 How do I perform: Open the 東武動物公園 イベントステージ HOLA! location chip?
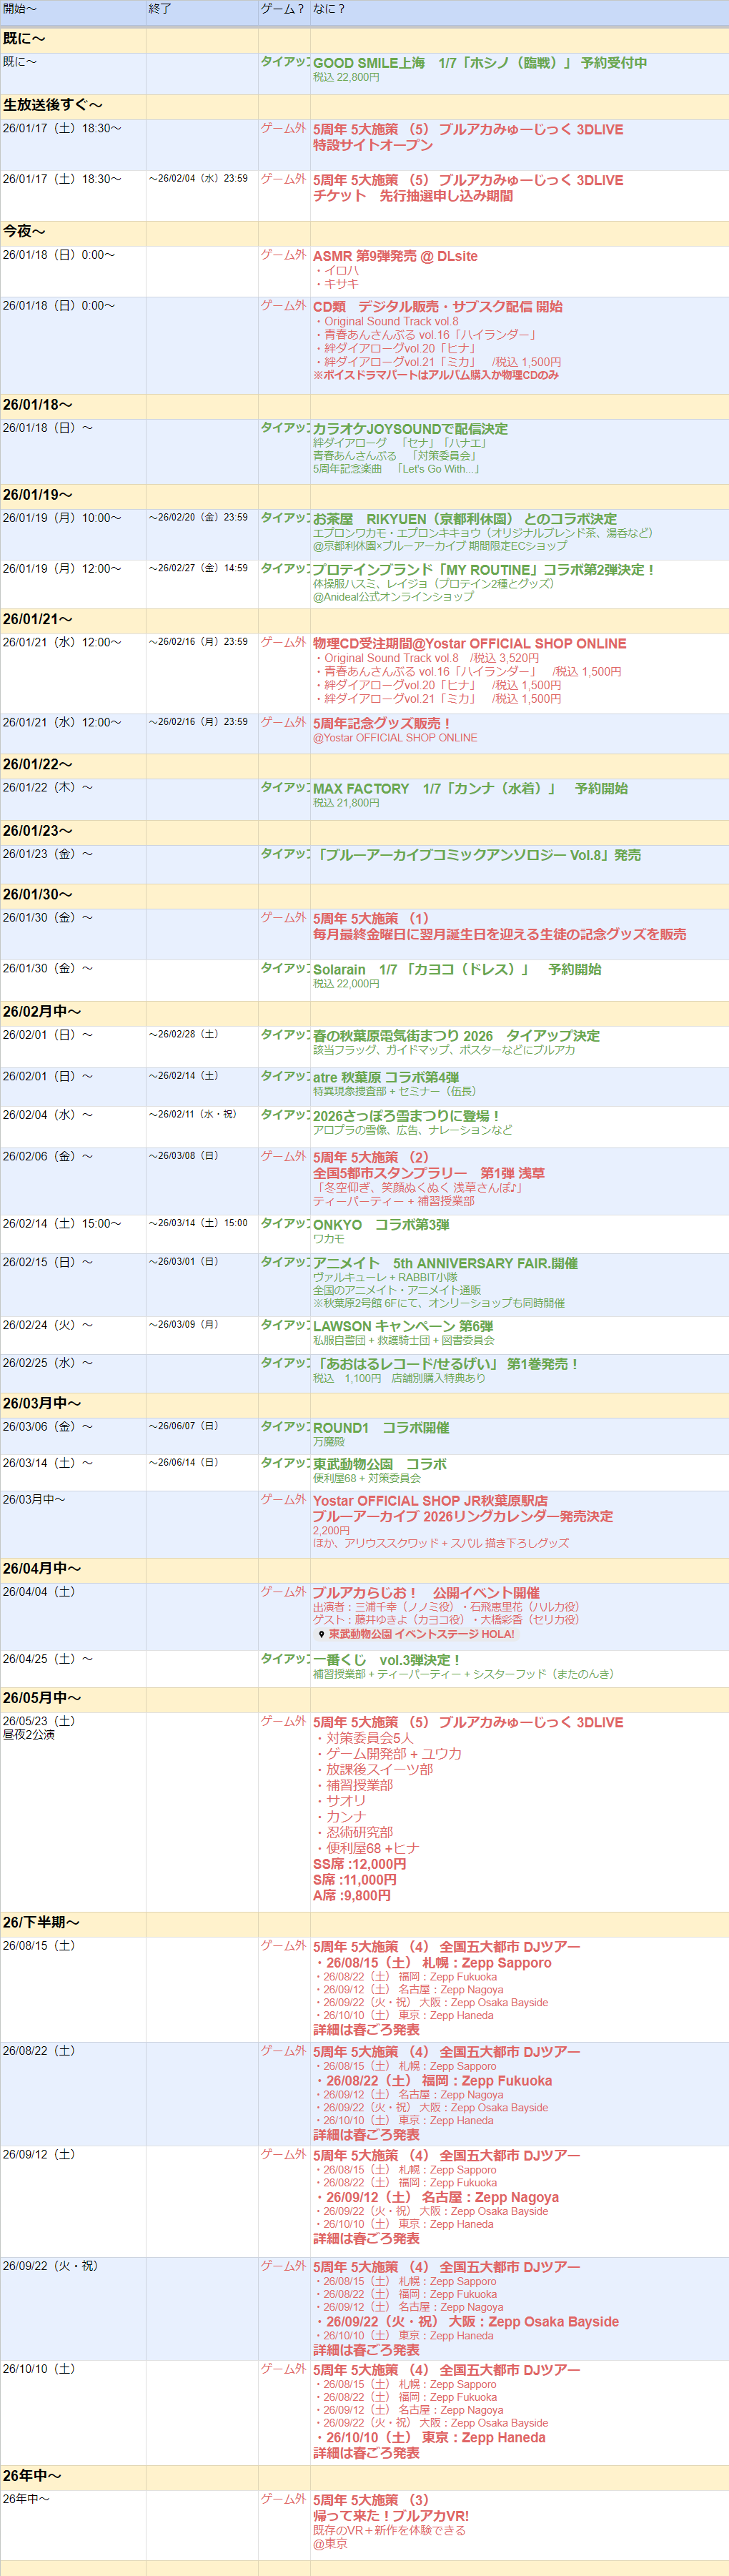point(421,1634)
